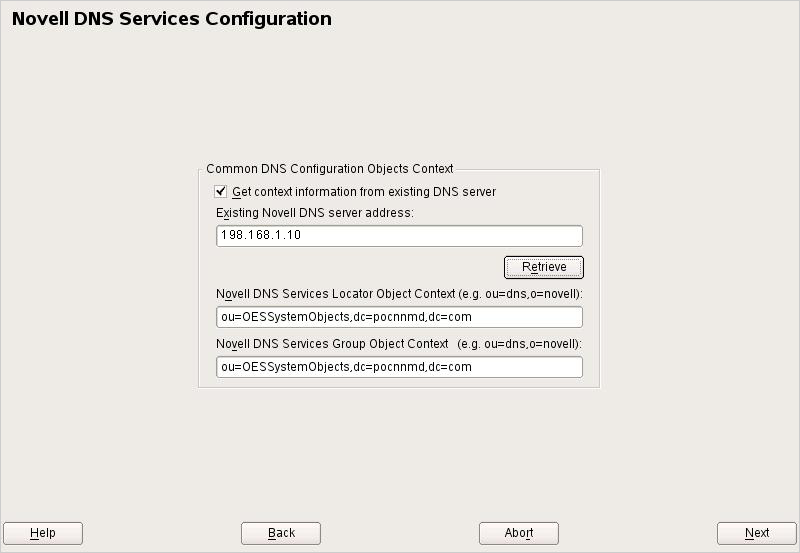Click the Existing Novell DNS server address field
This screenshot has width=800, height=553.
399,236
